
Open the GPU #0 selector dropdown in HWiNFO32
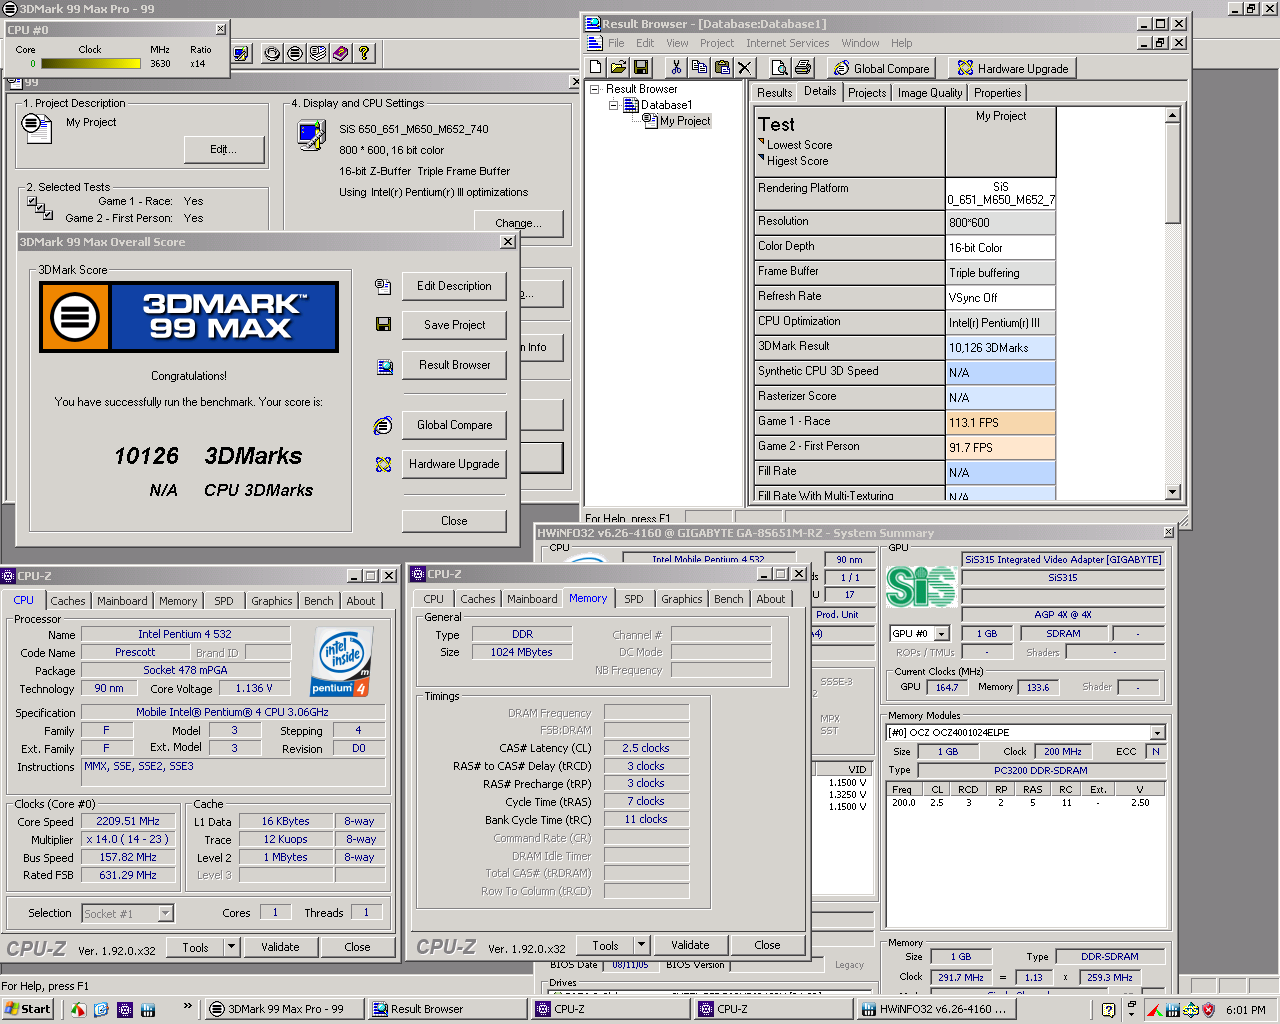(941, 634)
